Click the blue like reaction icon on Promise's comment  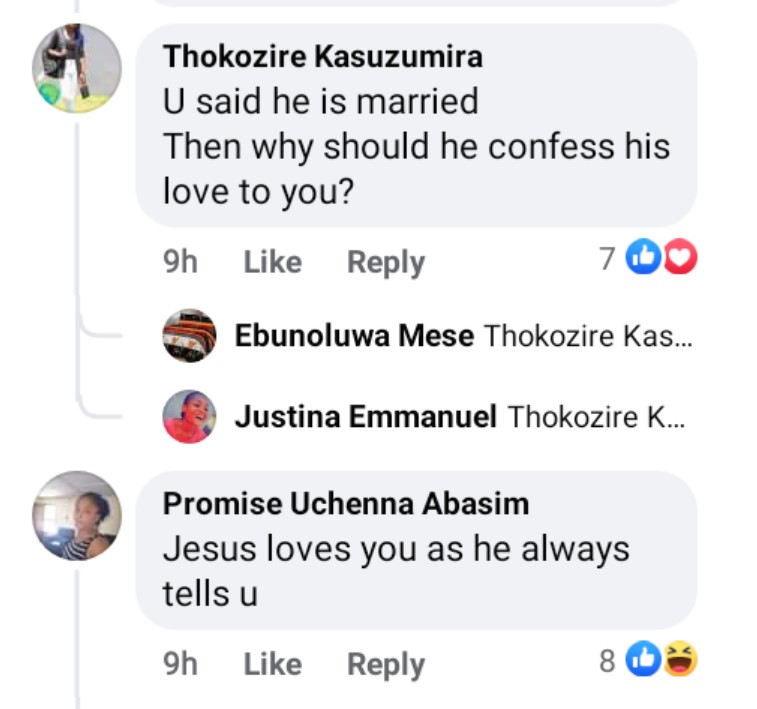tap(640, 659)
